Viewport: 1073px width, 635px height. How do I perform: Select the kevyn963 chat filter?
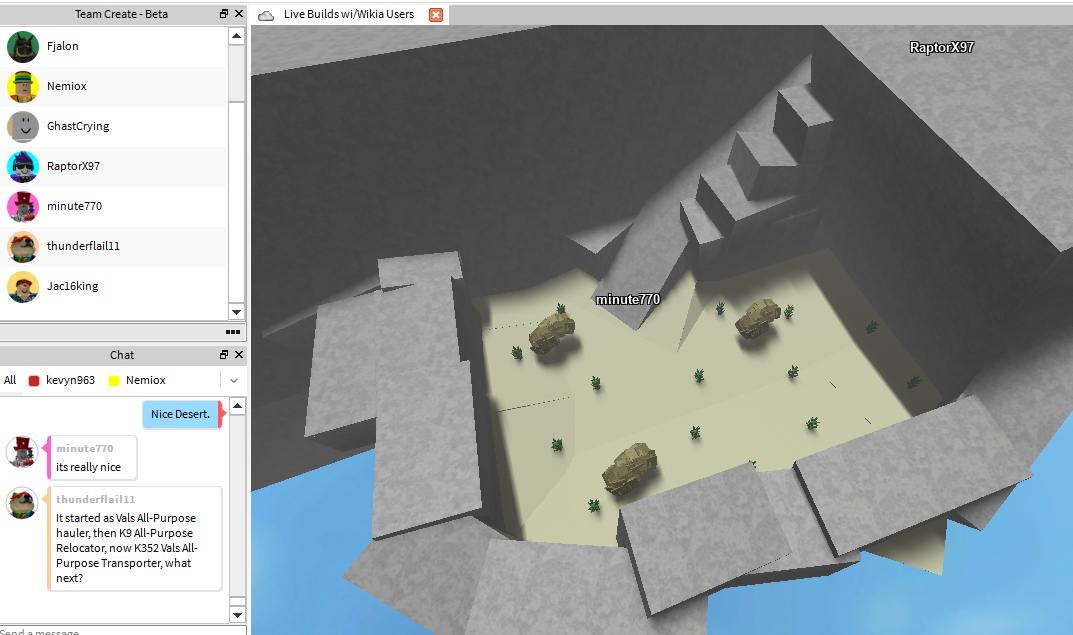[x=70, y=381]
